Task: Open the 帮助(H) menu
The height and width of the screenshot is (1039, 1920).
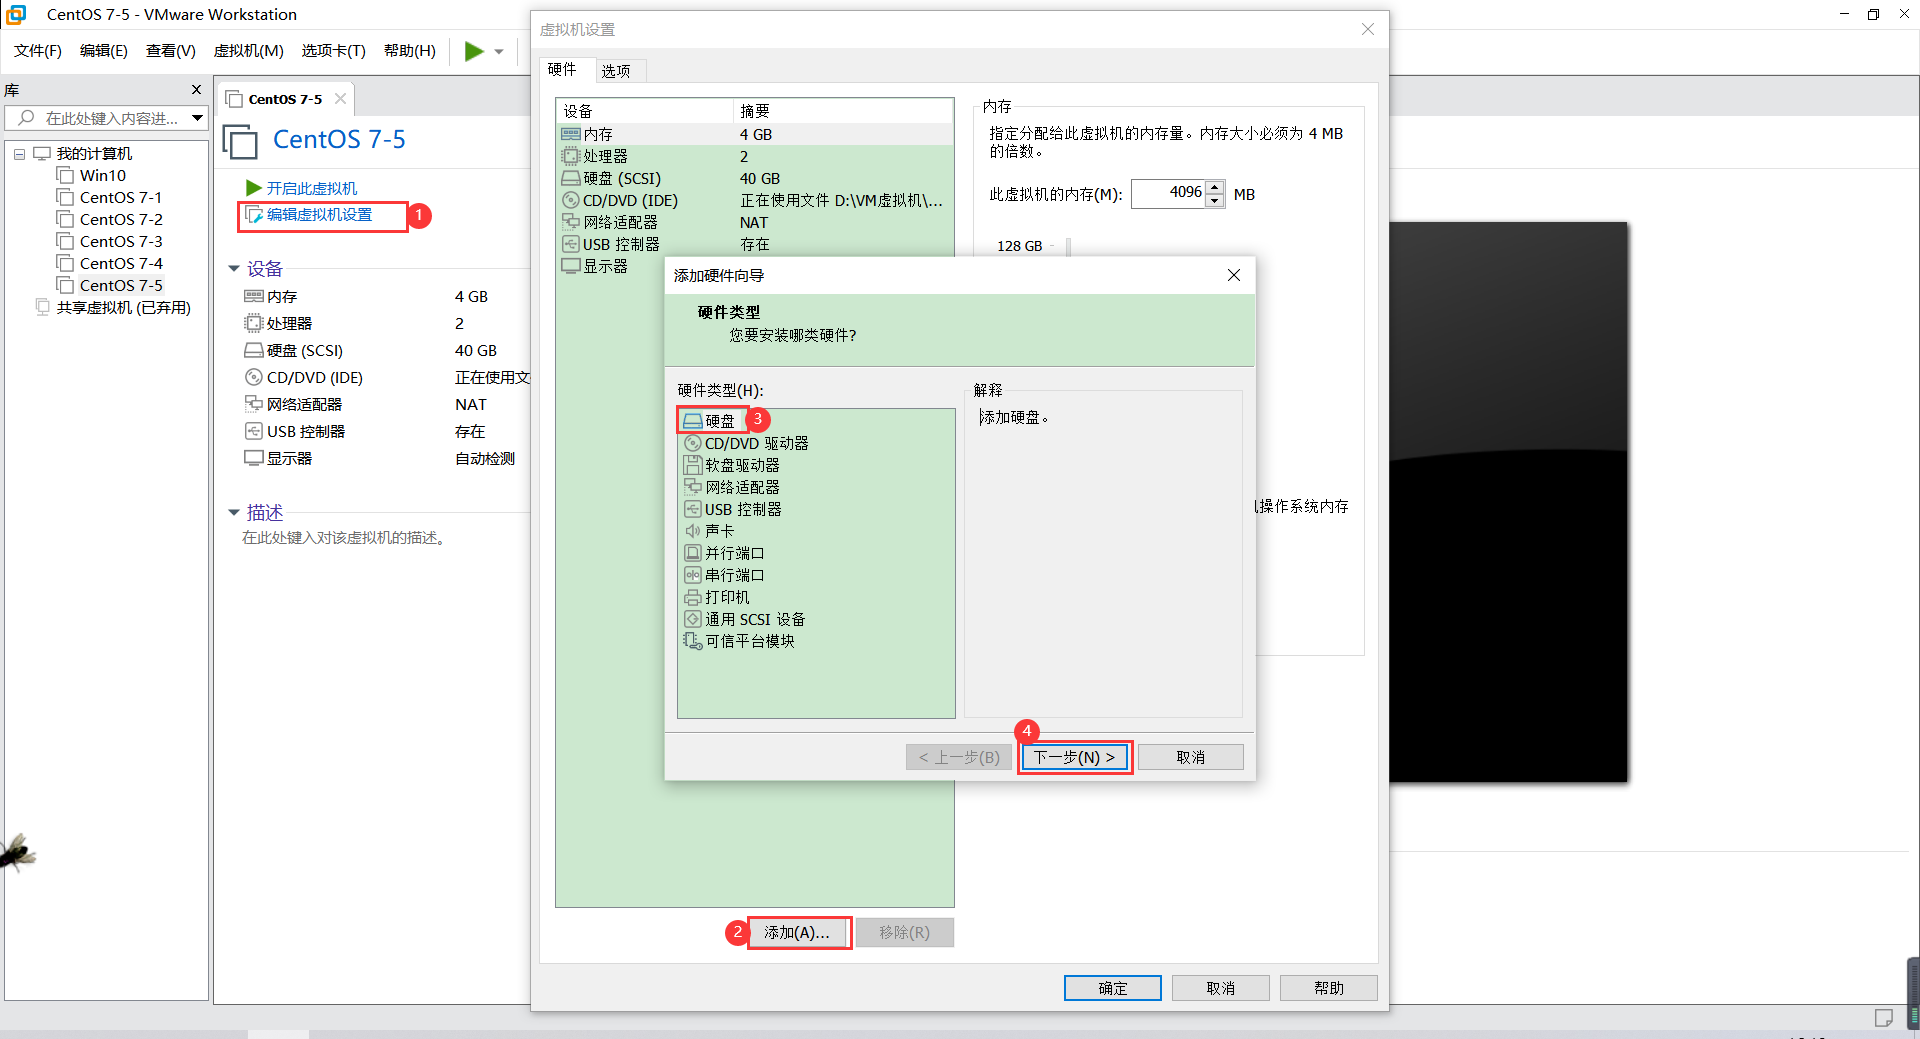Action: [410, 51]
